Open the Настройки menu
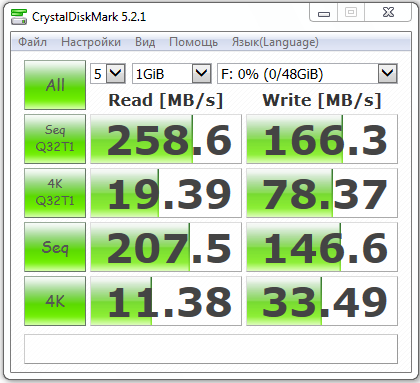The width and height of the screenshot is (420, 383). [91, 42]
